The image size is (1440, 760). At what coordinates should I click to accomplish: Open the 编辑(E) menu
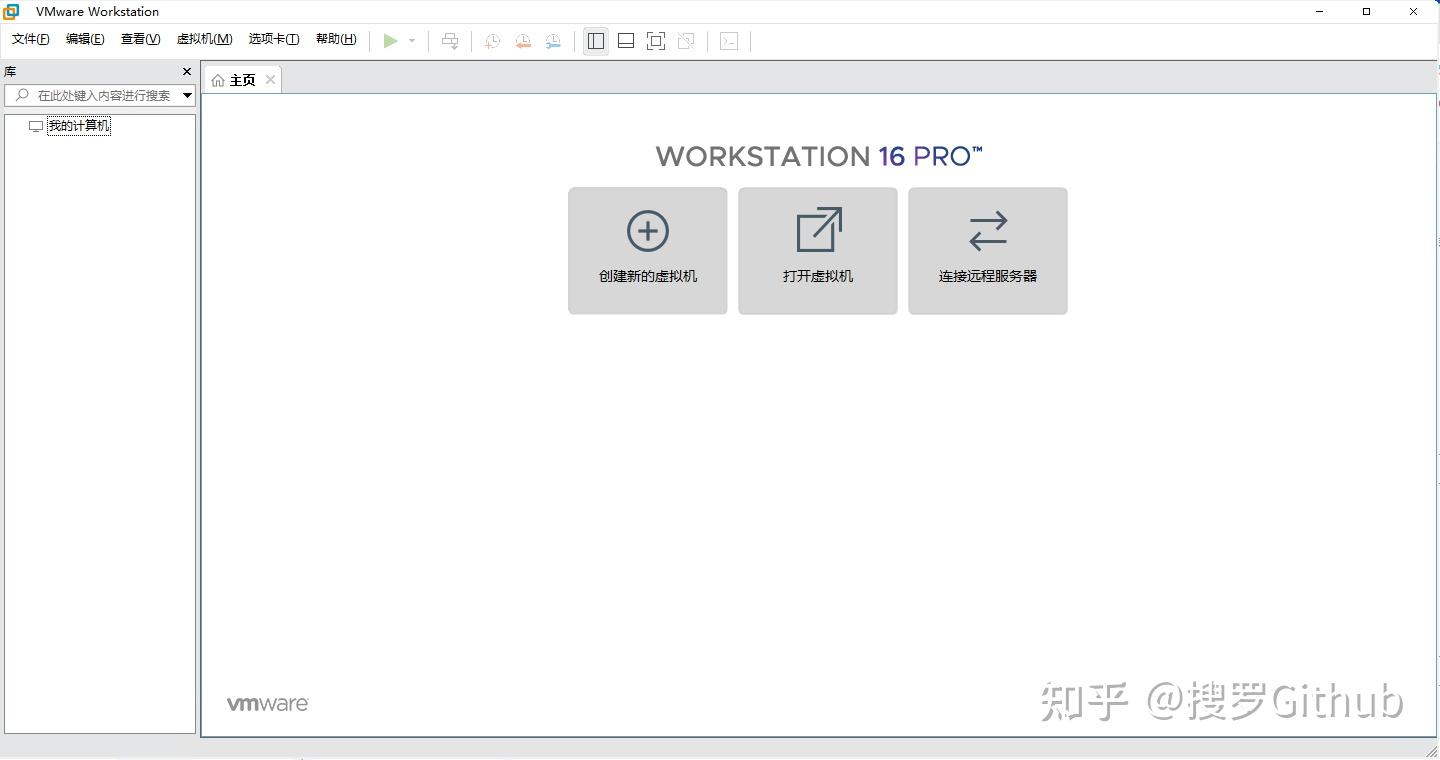[x=85, y=39]
